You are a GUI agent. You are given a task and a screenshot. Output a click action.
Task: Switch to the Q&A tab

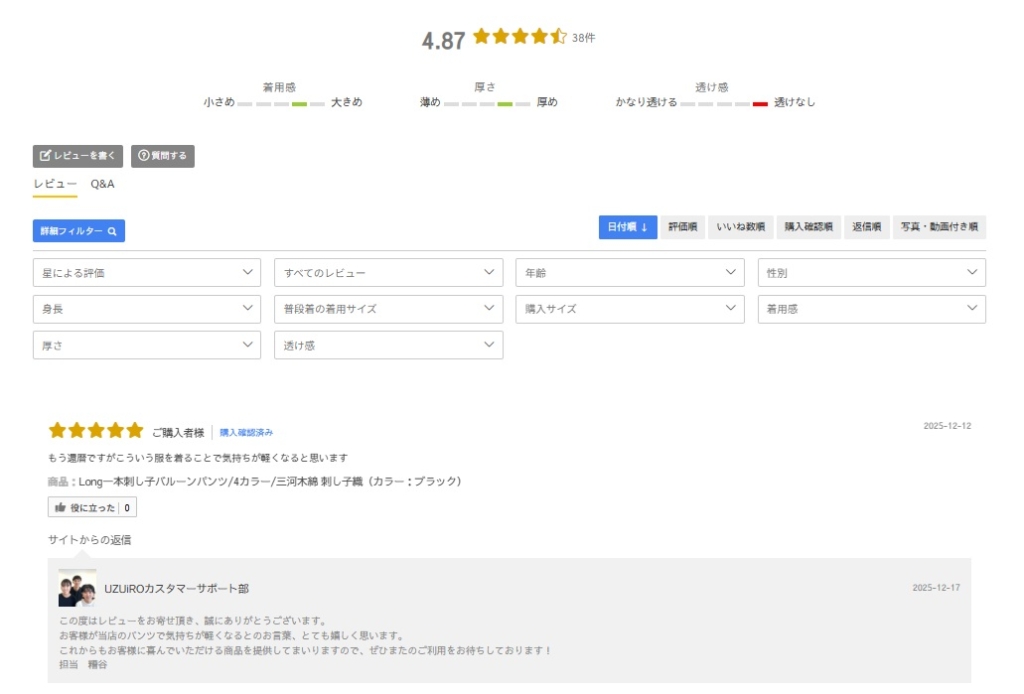pyautogui.click(x=102, y=184)
